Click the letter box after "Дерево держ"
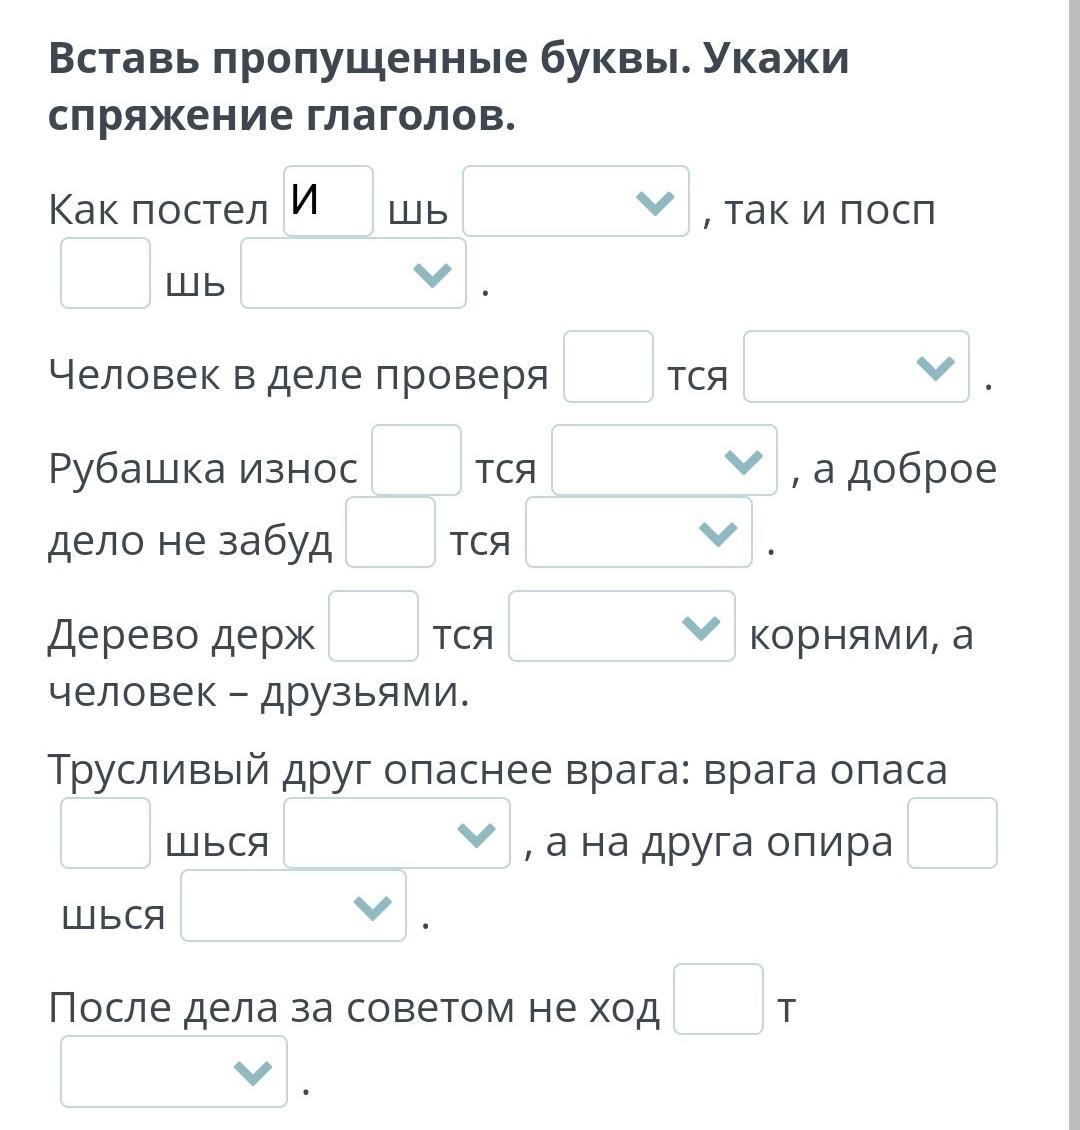 [x=373, y=626]
